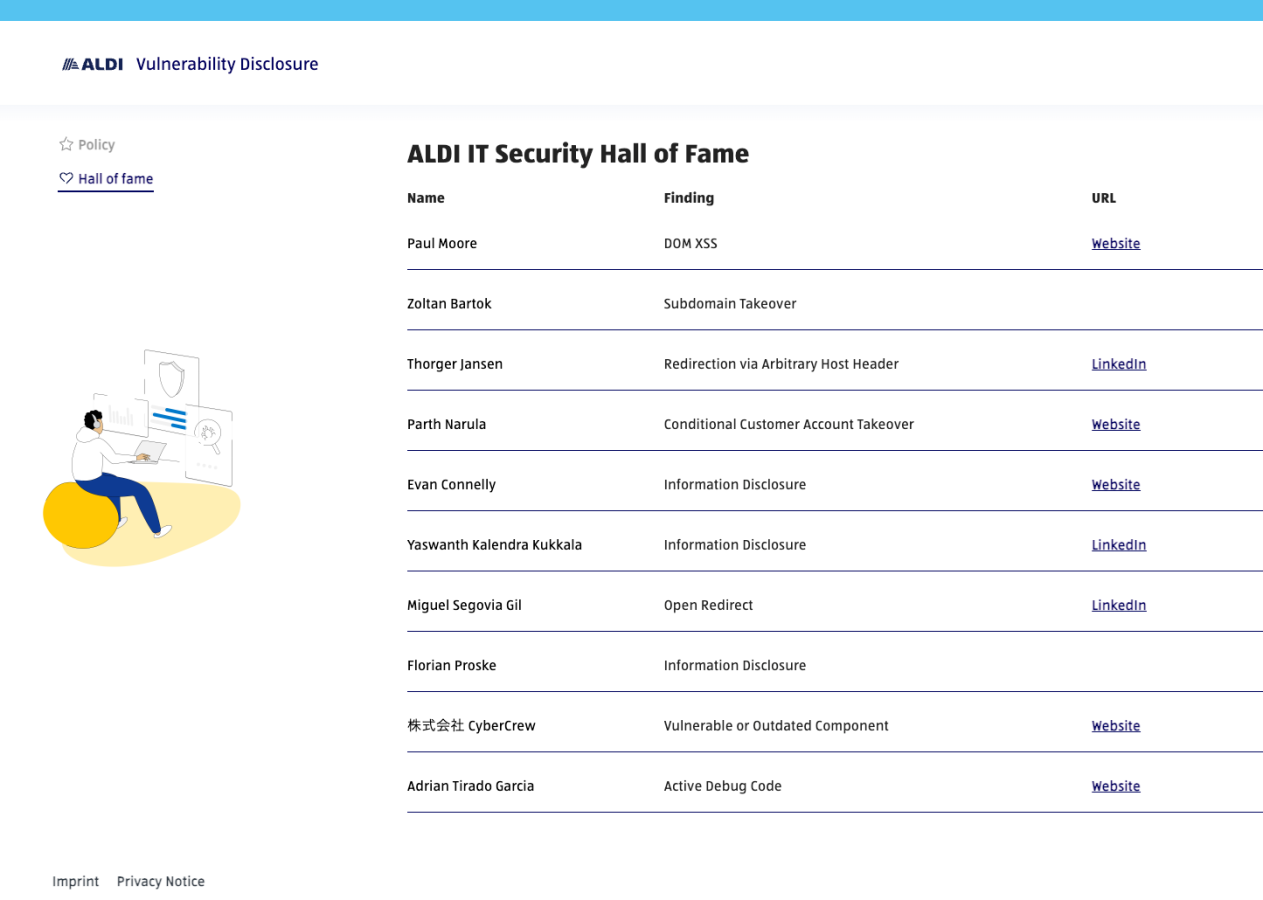Click the ALDI logo in header
Image resolution: width=1263 pixels, height=900 pixels.
[92, 64]
